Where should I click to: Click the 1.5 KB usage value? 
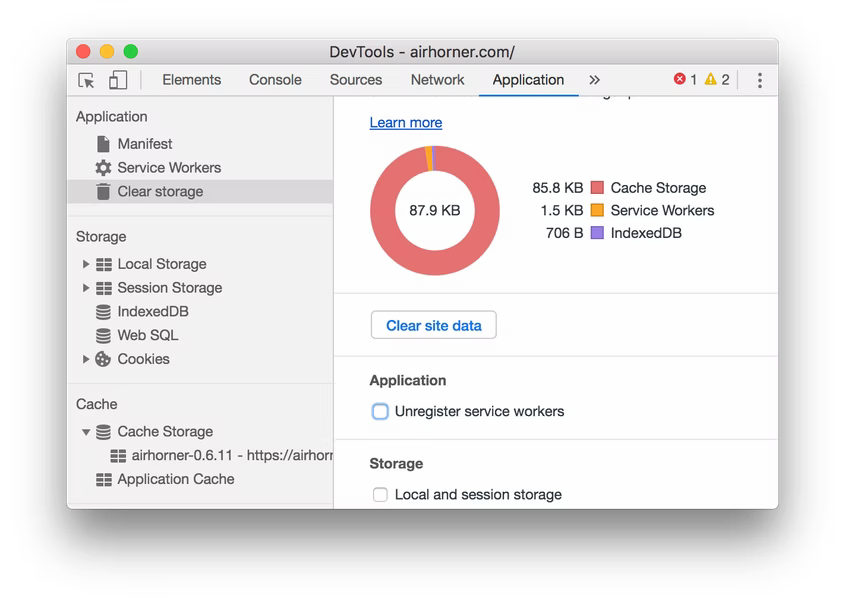tap(562, 210)
